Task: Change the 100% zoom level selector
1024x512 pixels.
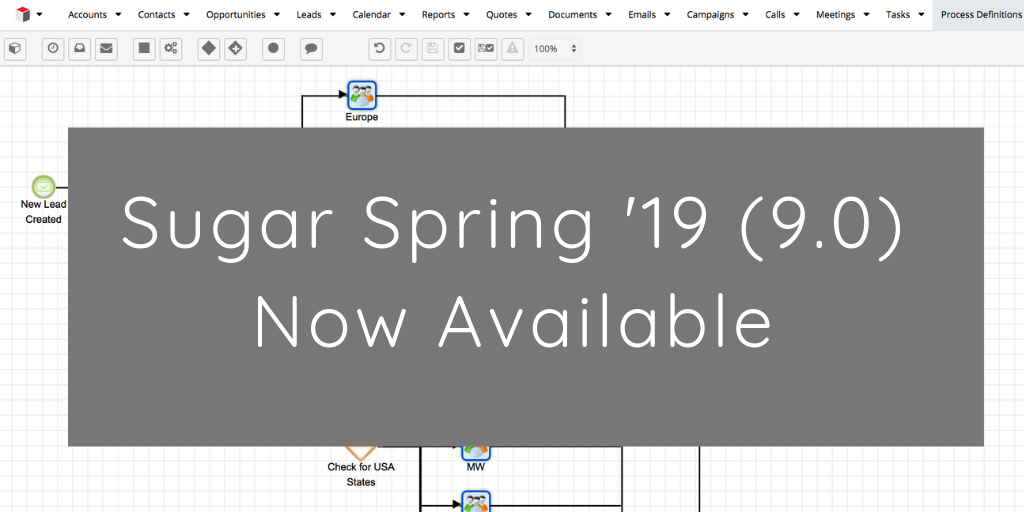Action: coord(554,48)
